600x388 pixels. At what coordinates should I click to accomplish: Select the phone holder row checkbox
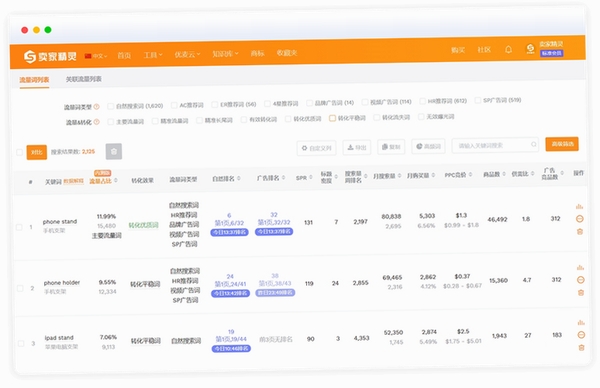20,288
